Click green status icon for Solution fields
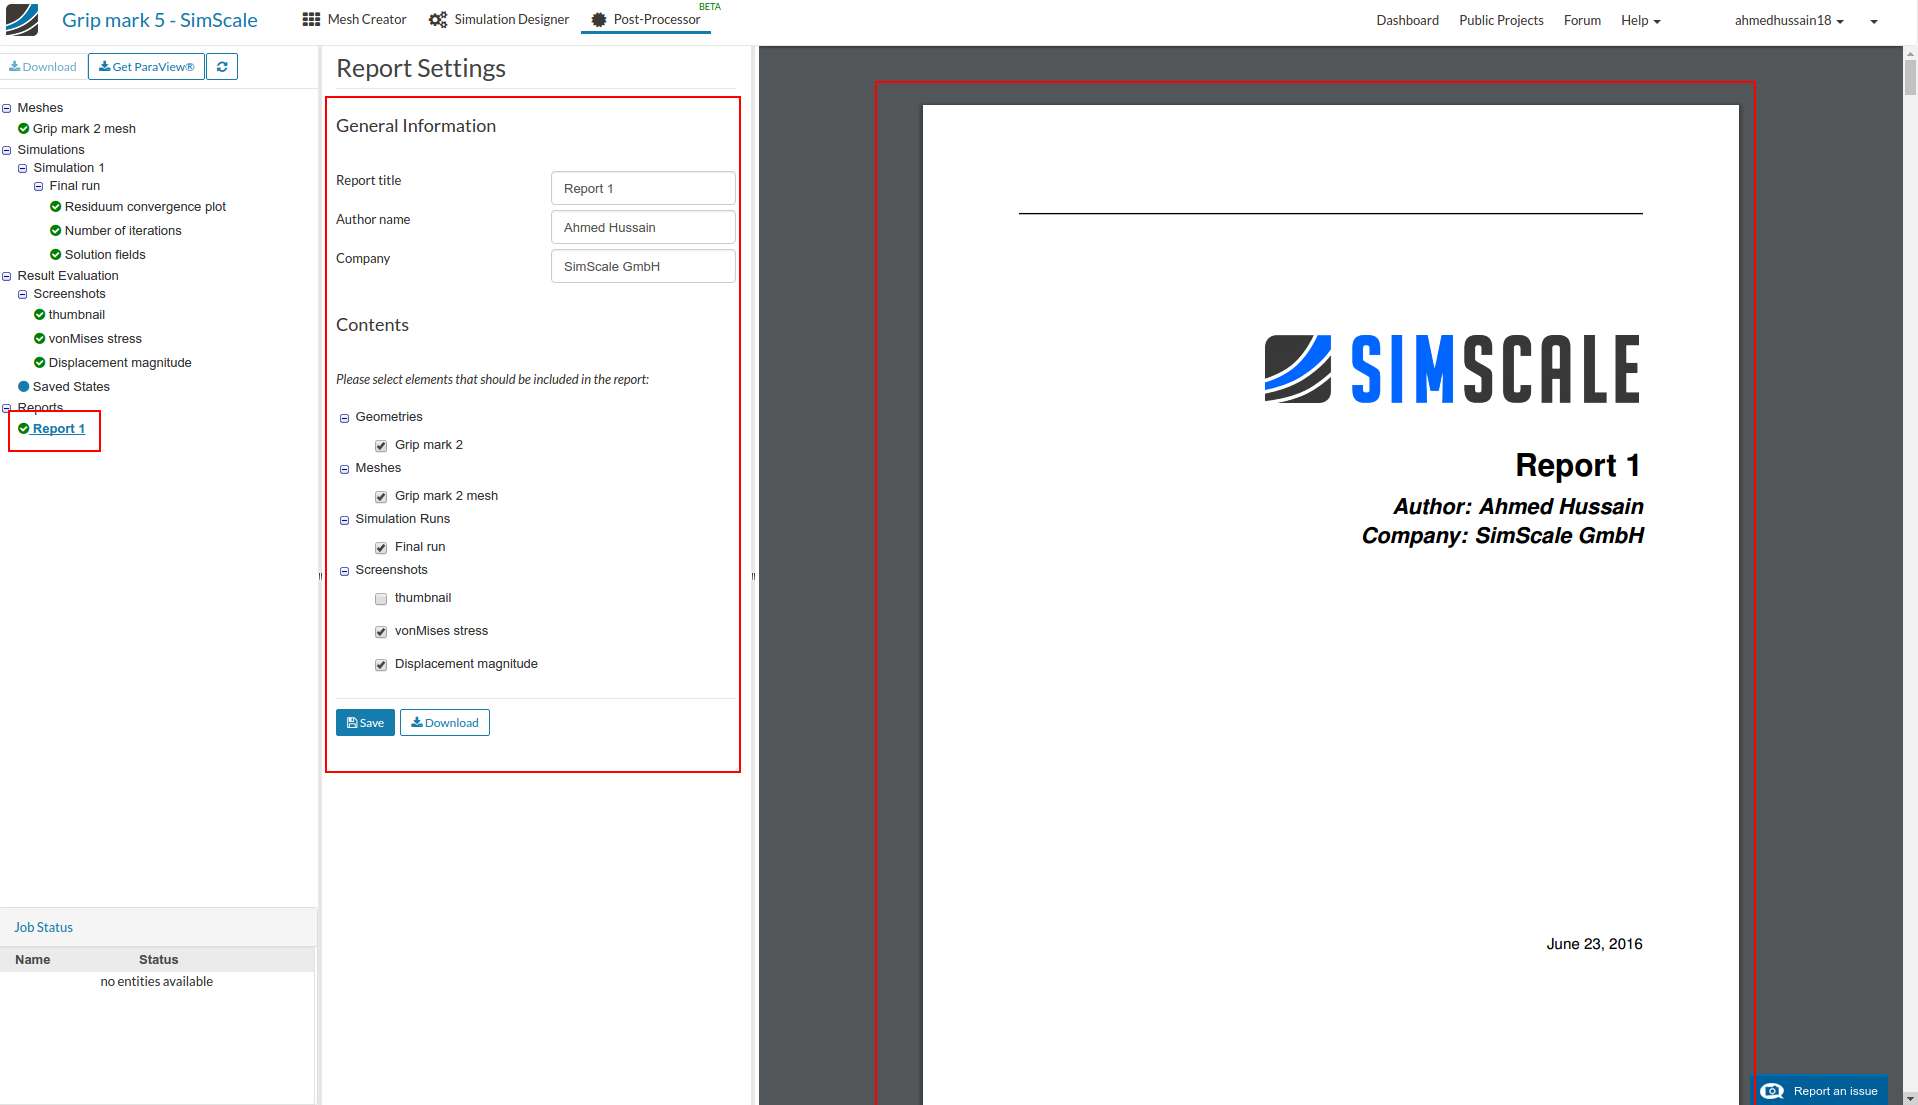 coord(55,254)
